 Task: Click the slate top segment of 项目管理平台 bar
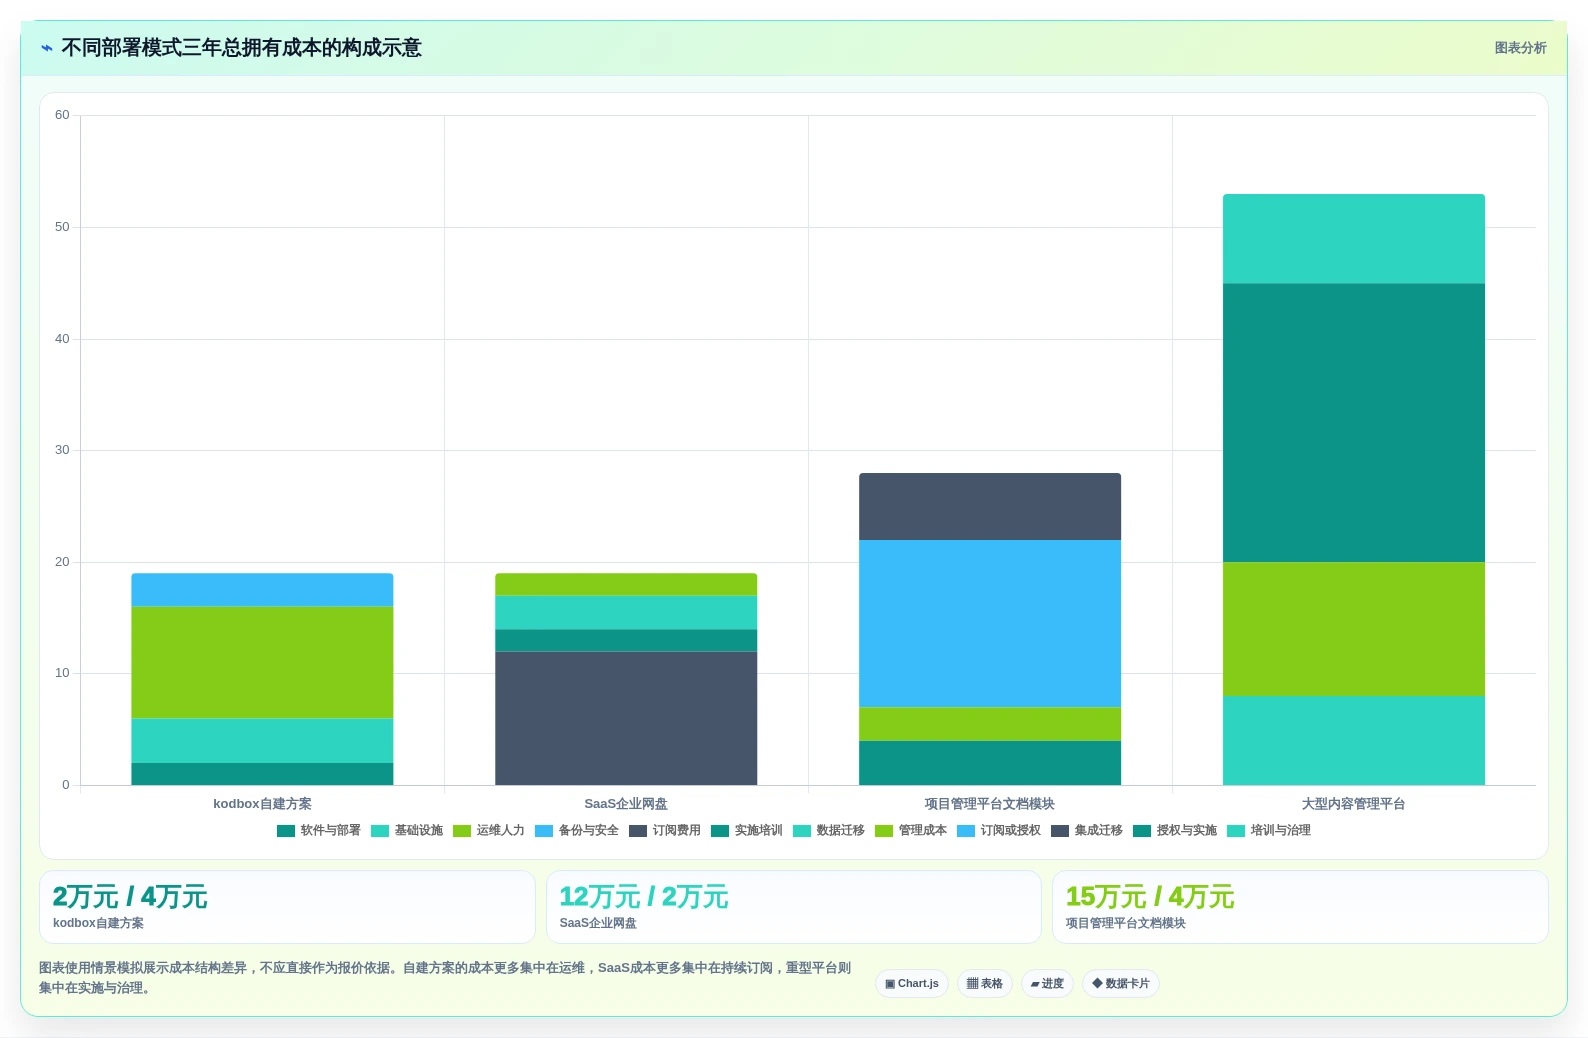[x=990, y=507]
